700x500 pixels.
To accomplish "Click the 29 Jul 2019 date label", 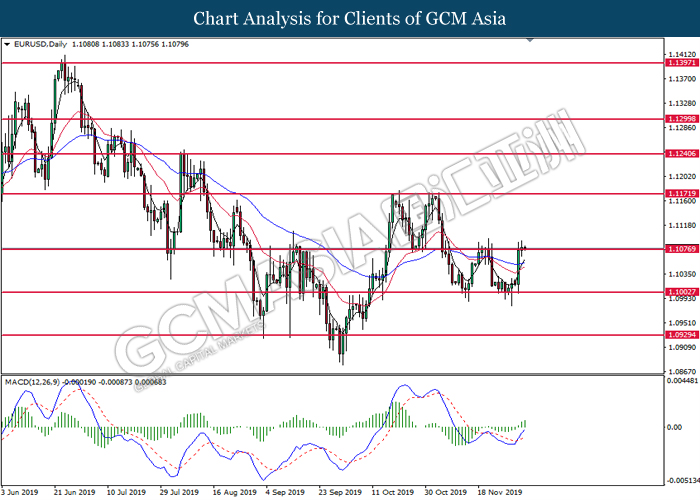I will click(179, 492).
